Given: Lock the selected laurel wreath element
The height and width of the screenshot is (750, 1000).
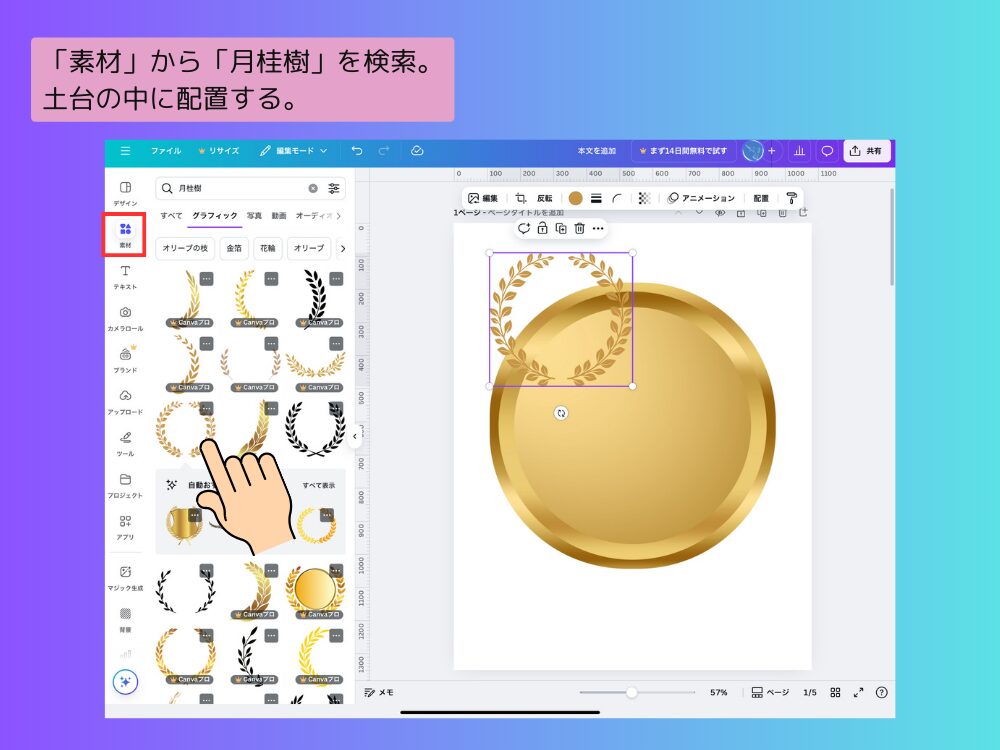Looking at the screenshot, I should pyautogui.click(x=542, y=229).
